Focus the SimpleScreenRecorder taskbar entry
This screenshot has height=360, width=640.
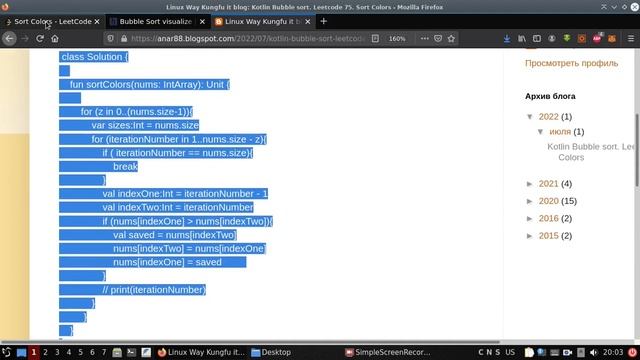pyautogui.click(x=387, y=352)
